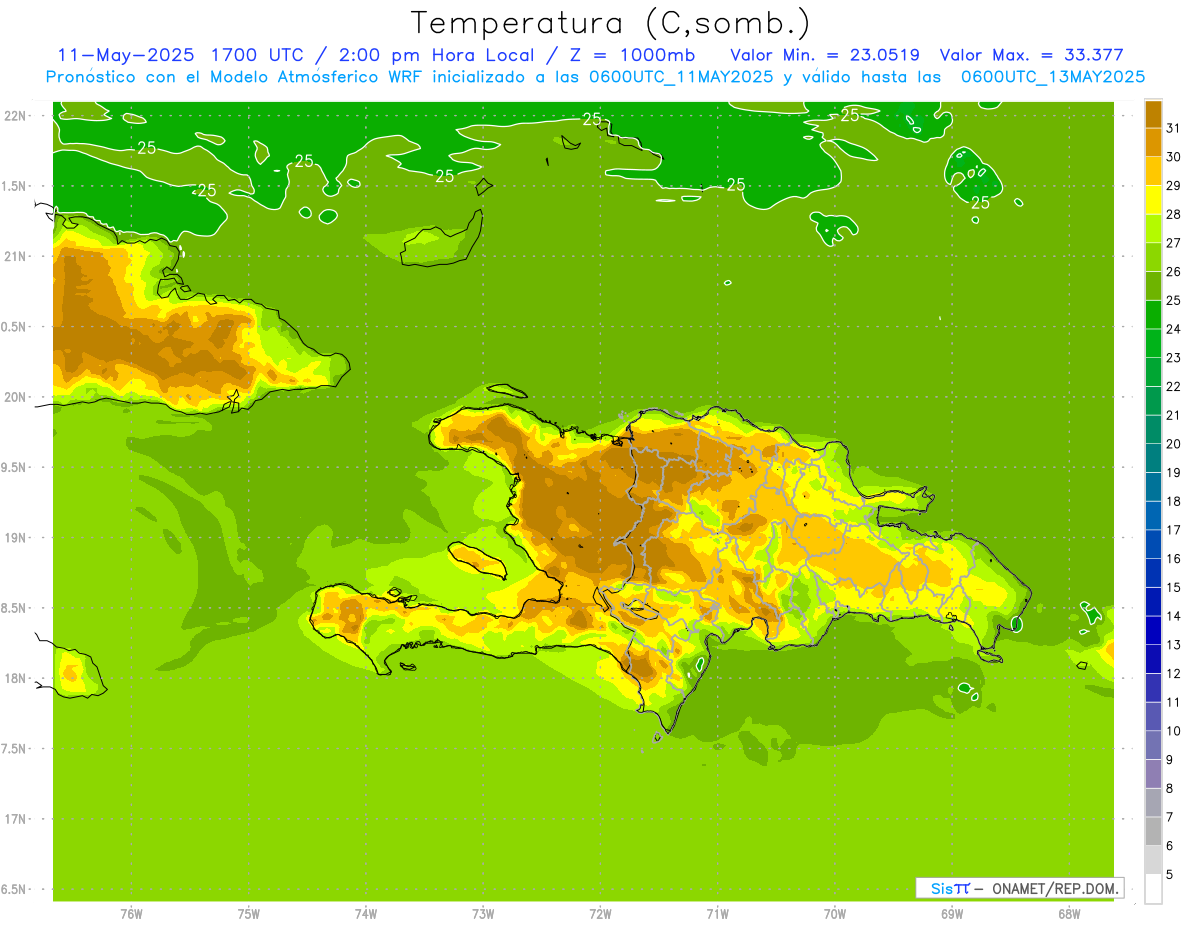Click the 'ONAMET/REP.DOM.' credit label
The image size is (1200, 927).
(1055, 888)
